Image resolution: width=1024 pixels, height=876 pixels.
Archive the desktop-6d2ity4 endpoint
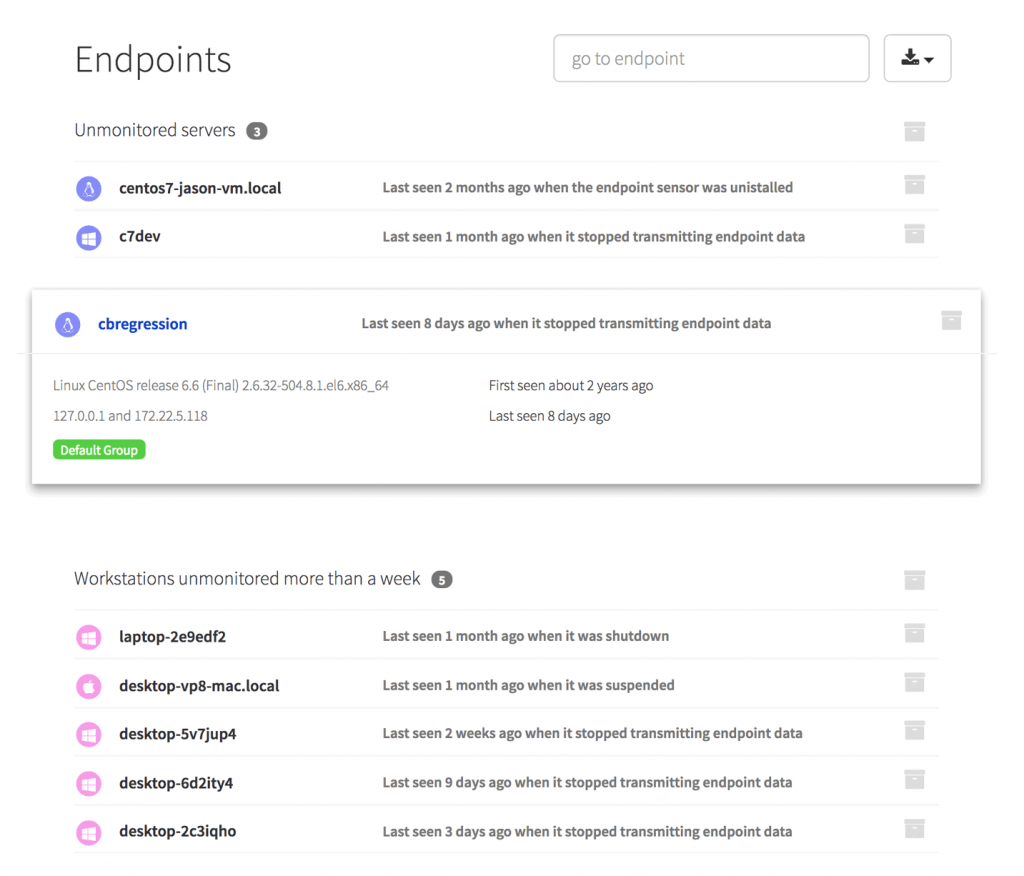pos(914,780)
